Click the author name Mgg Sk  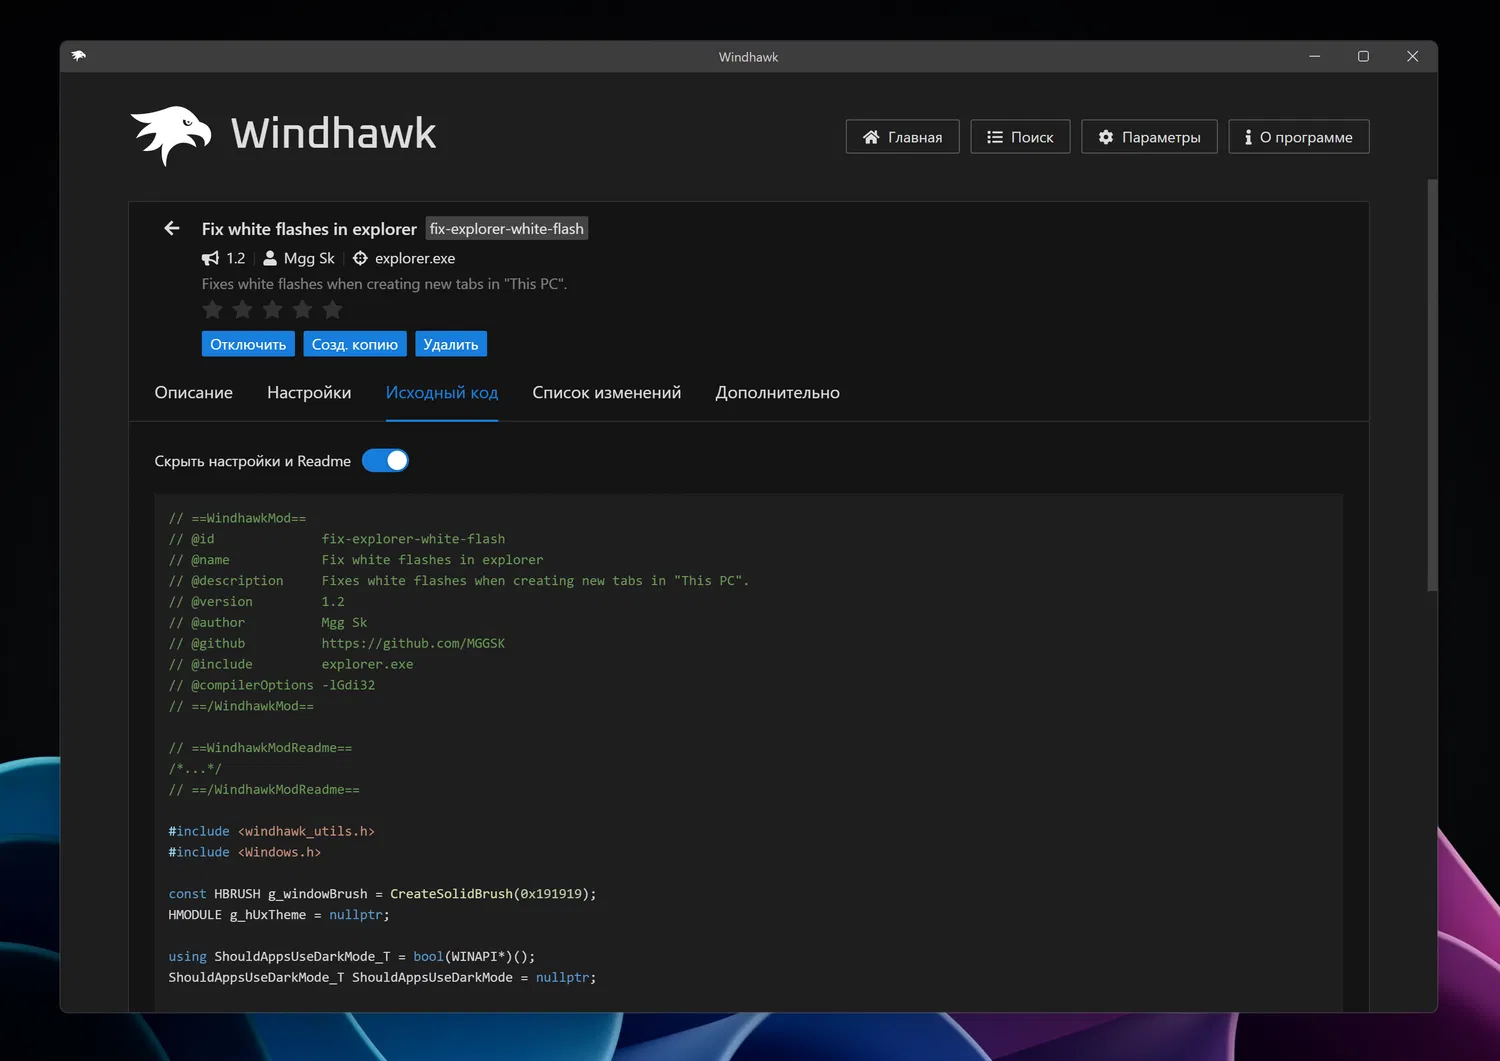309,258
